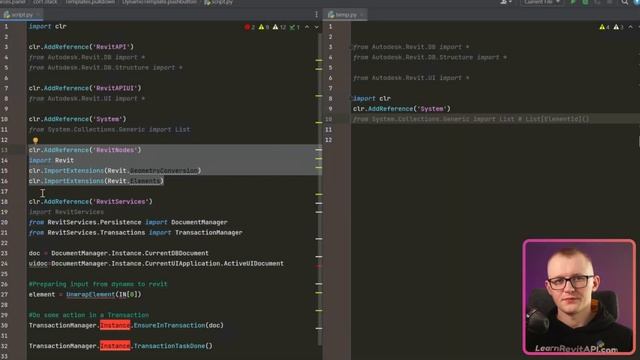This screenshot has height=360, width=640.
Task: Click clr.AddReference('RevitAPIUI') line
Action: pyautogui.click(x=85, y=88)
